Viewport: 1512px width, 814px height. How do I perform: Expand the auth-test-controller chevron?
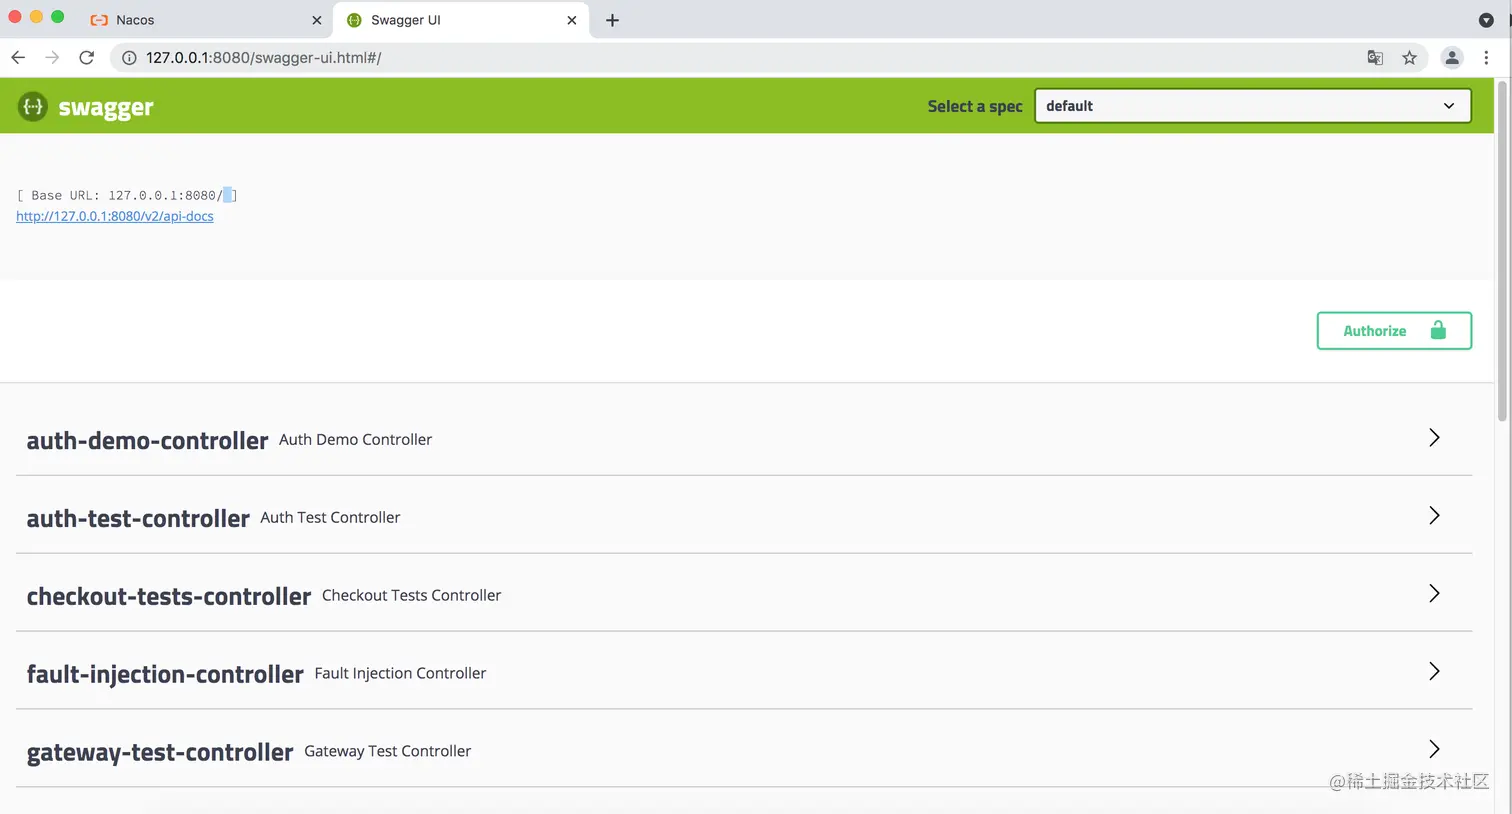point(1434,516)
